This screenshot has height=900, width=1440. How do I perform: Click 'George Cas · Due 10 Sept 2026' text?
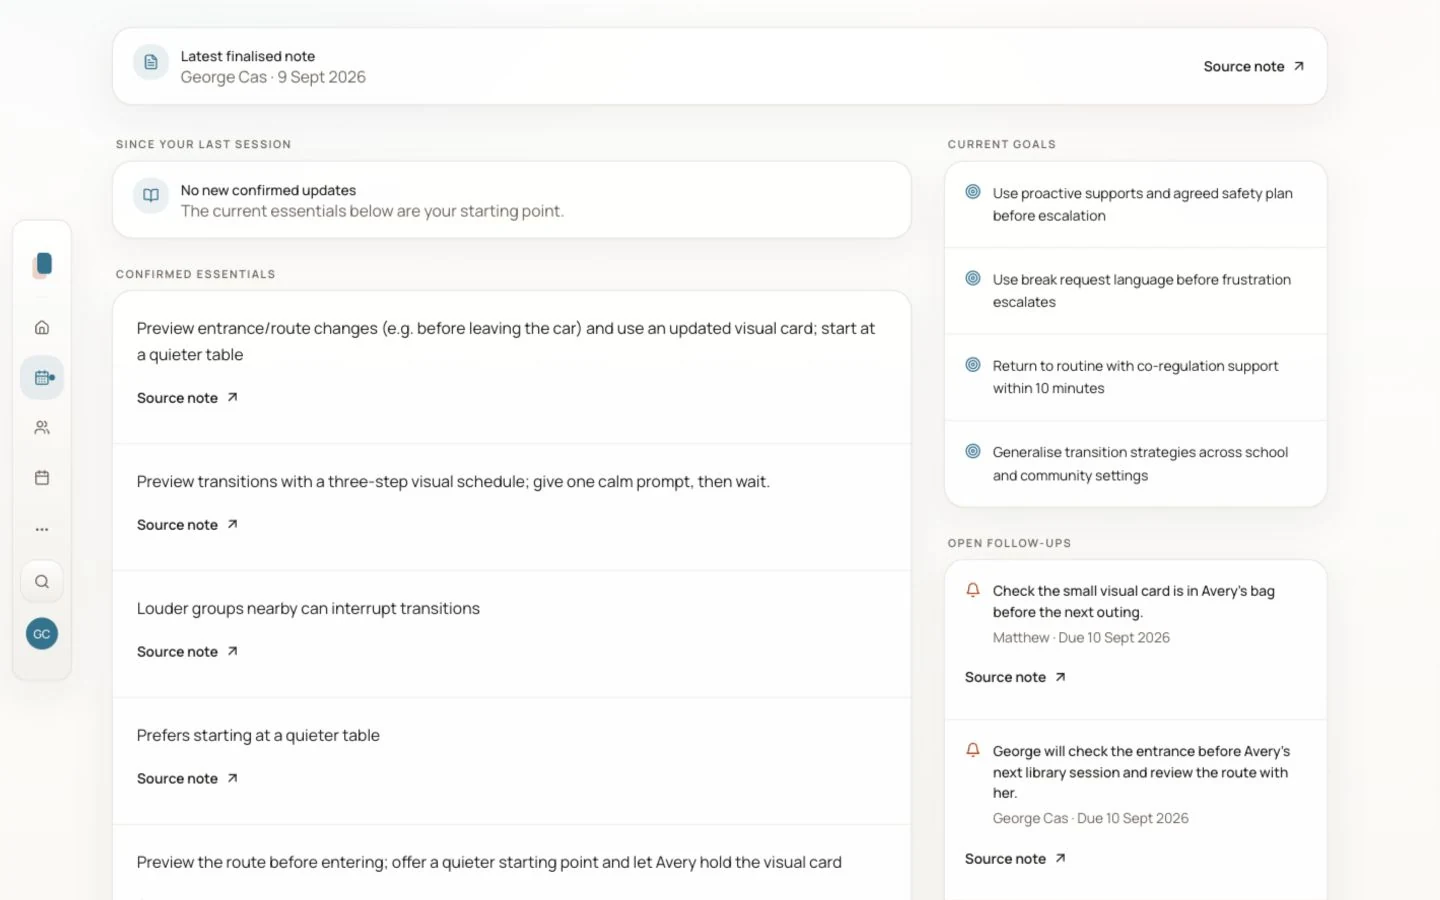click(x=1090, y=818)
